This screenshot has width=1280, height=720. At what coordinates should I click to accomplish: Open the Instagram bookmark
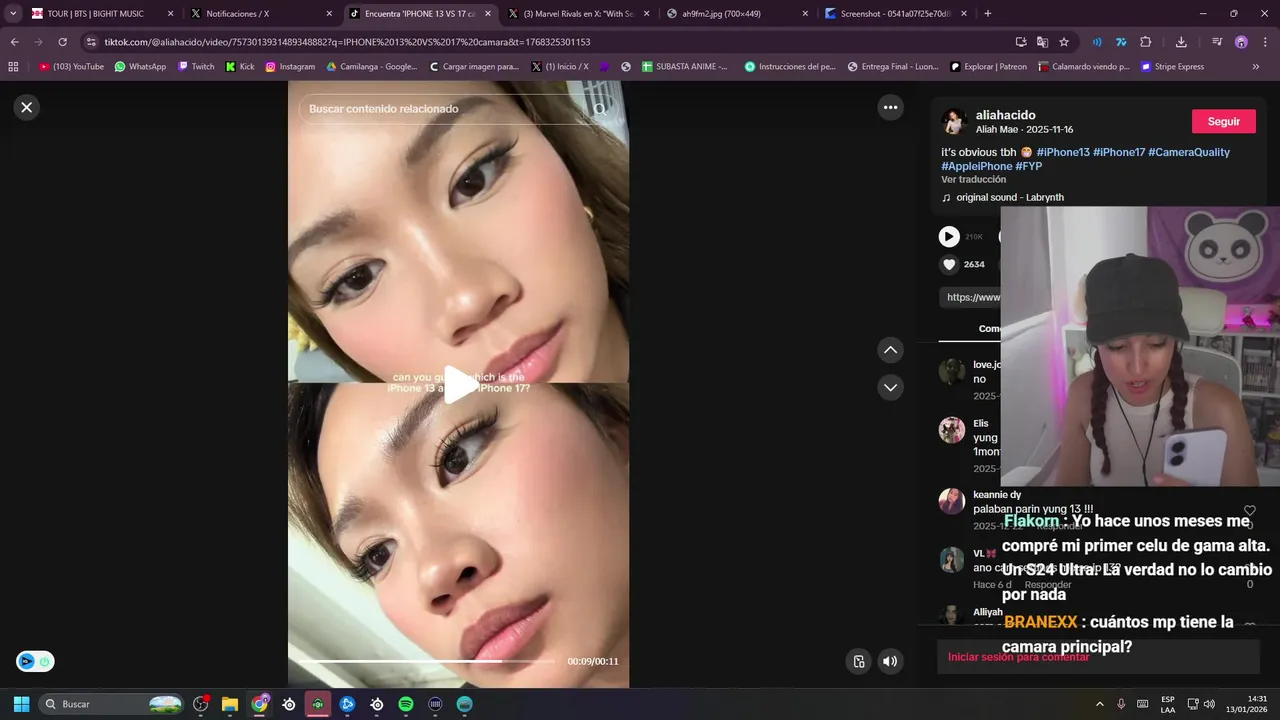290,67
